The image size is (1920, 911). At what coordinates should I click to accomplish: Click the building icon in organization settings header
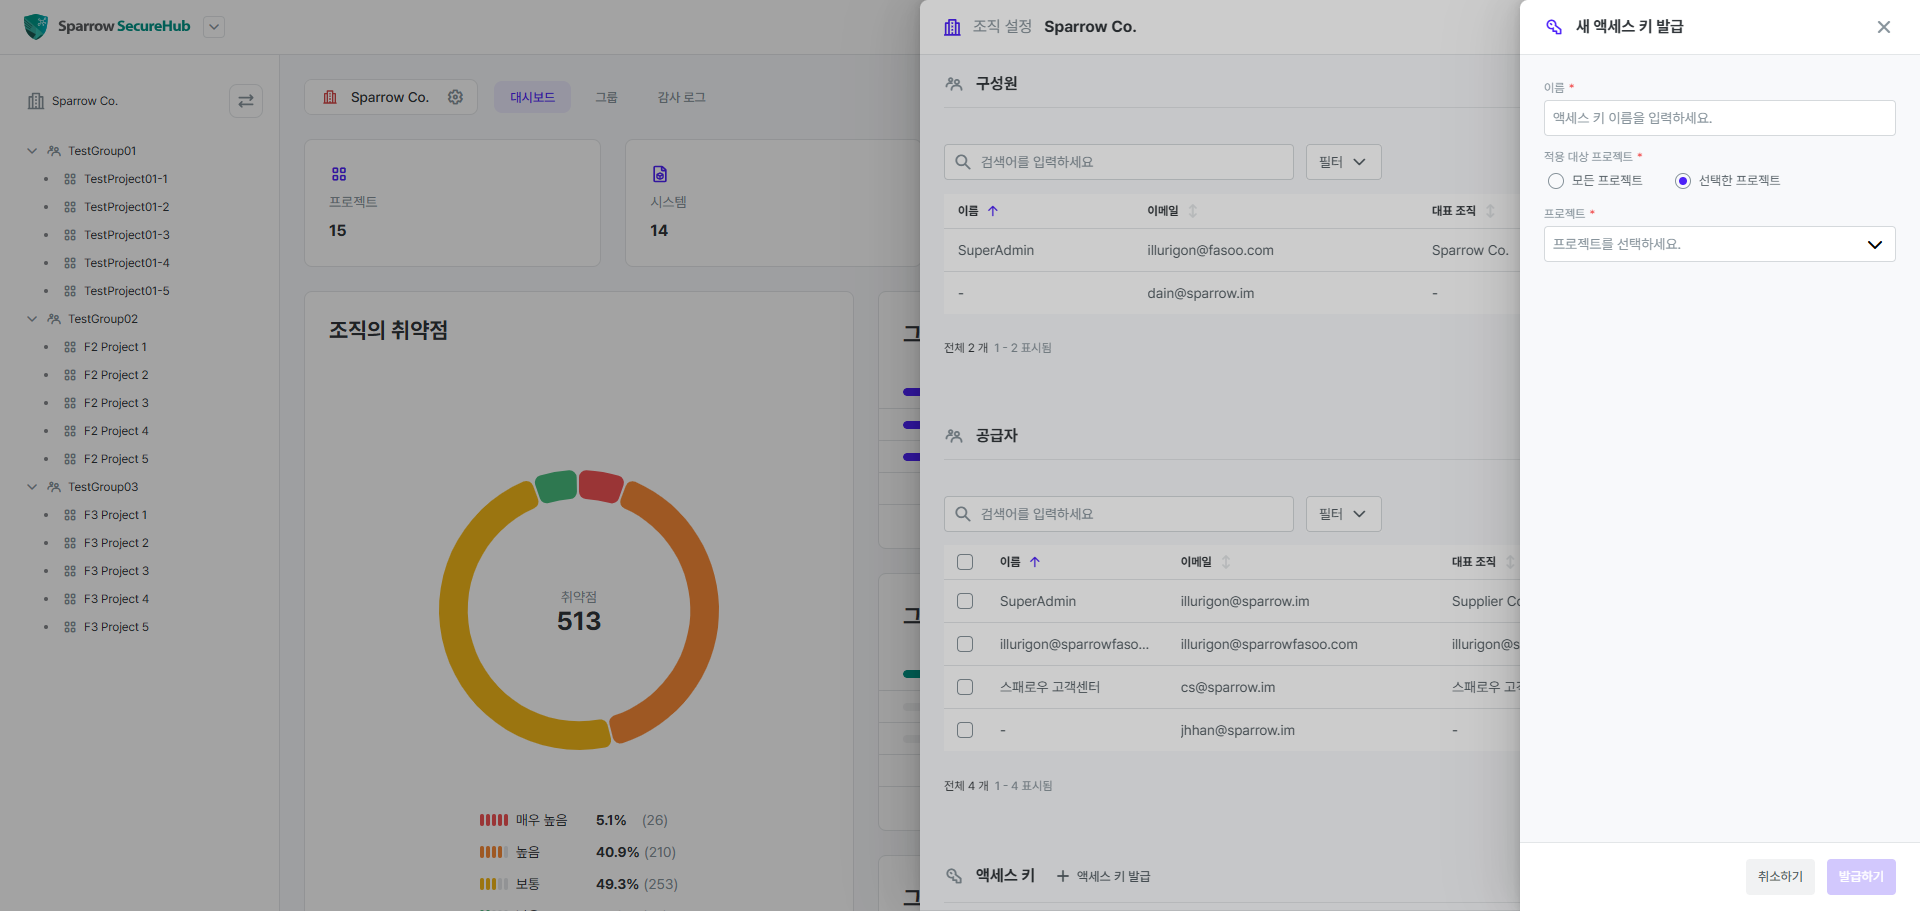pos(952,27)
